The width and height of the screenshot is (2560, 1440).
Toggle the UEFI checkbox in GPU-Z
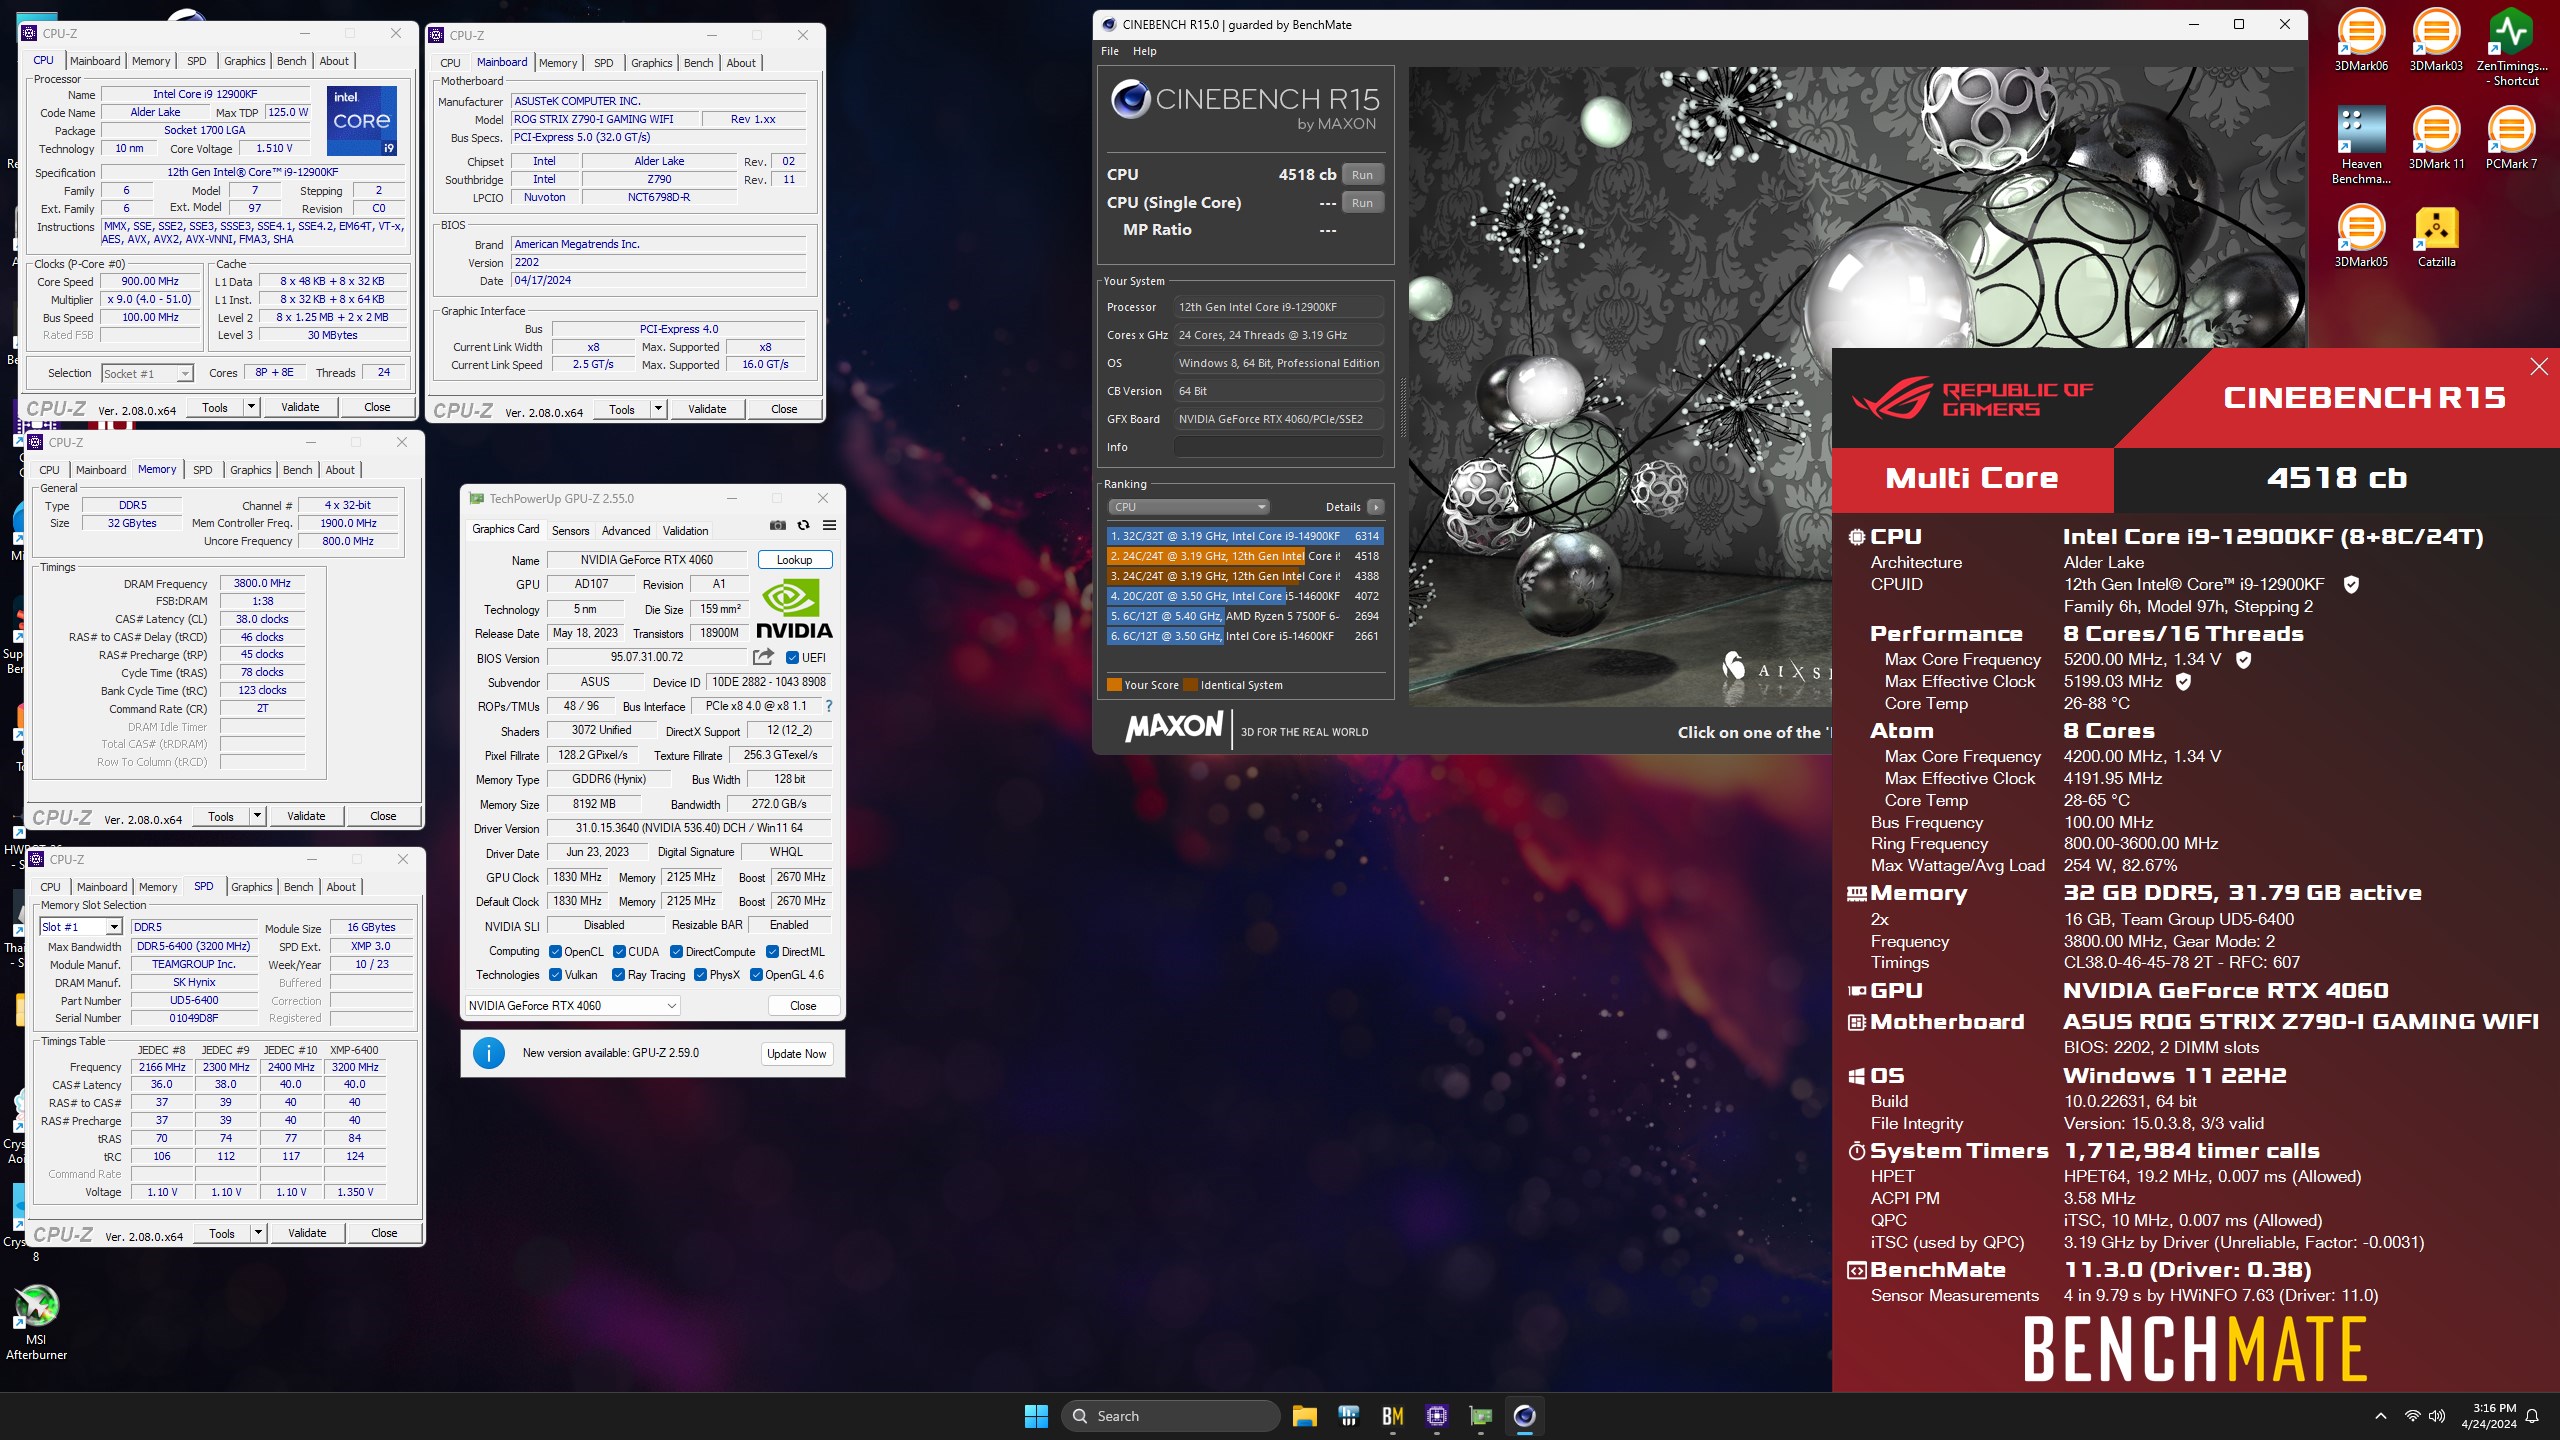pos(792,658)
